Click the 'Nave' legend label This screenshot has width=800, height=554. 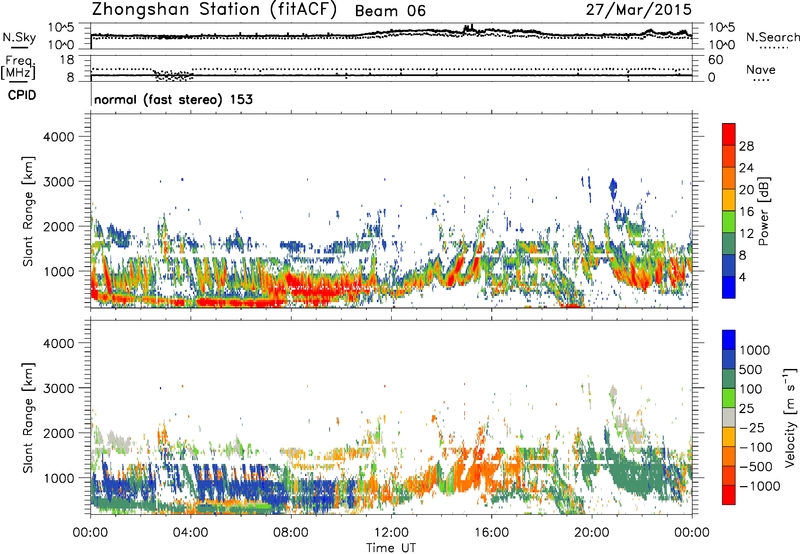761,69
